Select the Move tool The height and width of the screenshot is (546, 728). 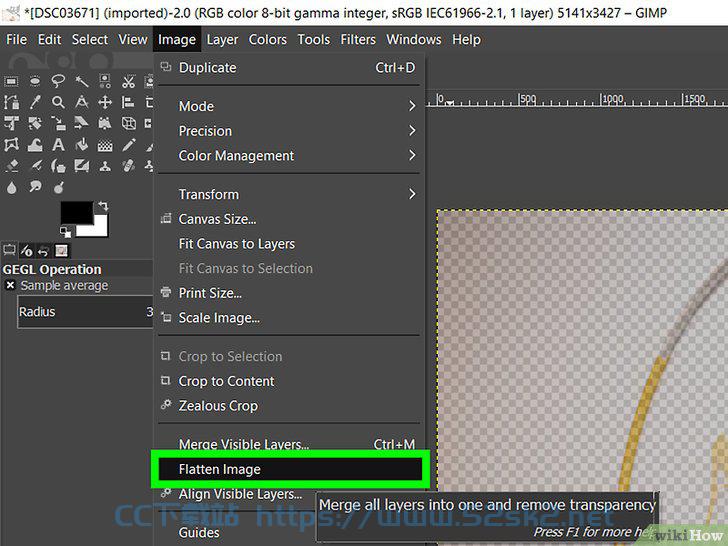click(105, 102)
